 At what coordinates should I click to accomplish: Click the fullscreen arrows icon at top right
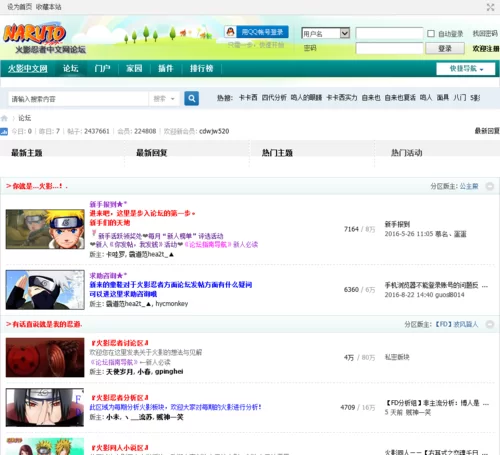click(490, 7)
